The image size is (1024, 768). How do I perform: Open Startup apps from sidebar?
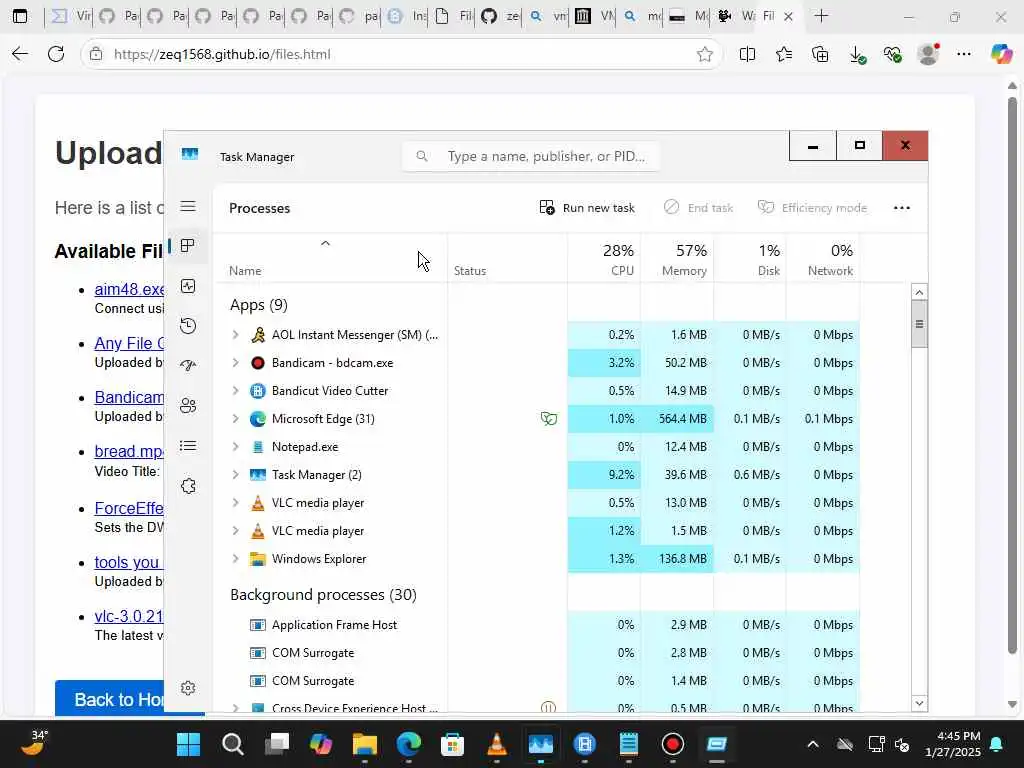coord(188,365)
